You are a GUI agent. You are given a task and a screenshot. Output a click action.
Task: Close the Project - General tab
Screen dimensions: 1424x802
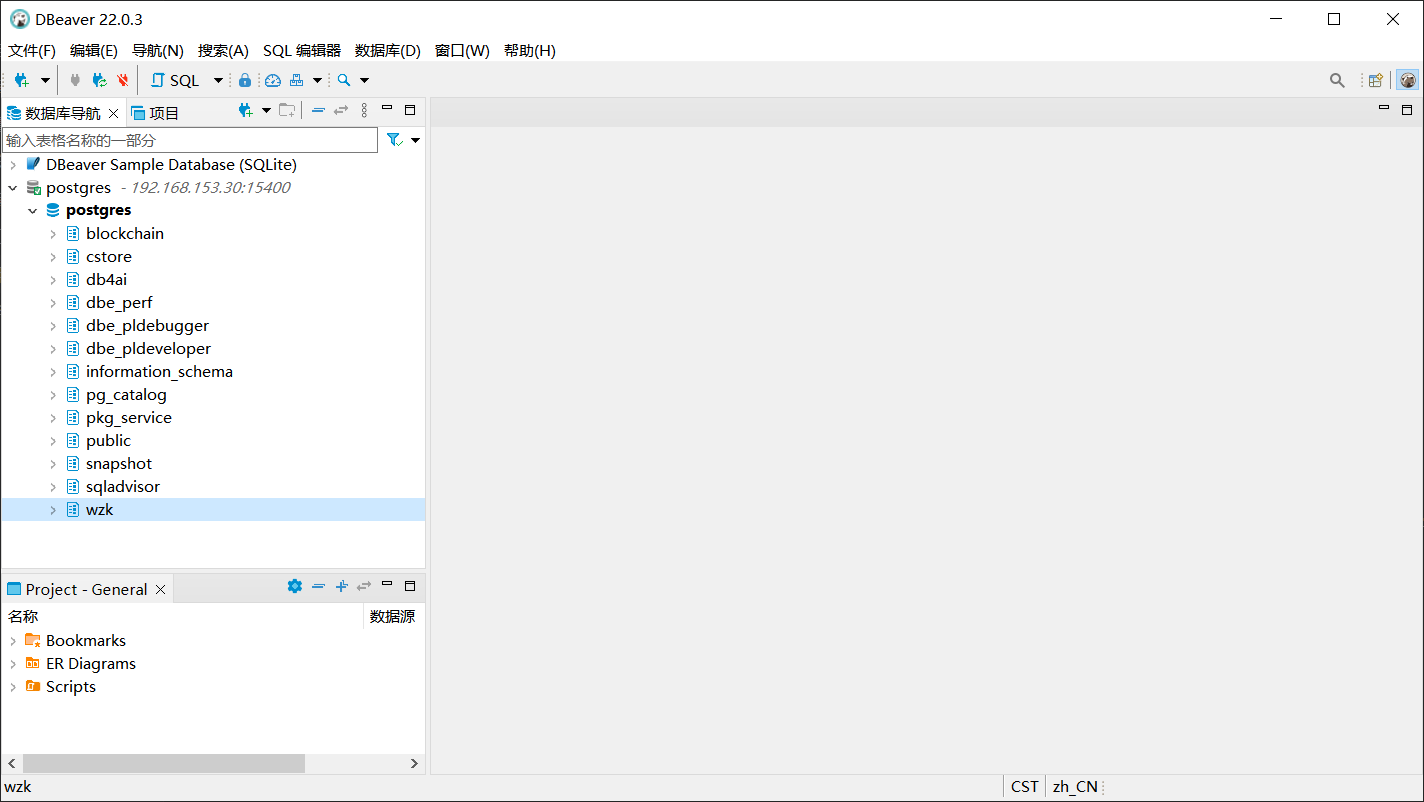click(x=160, y=589)
